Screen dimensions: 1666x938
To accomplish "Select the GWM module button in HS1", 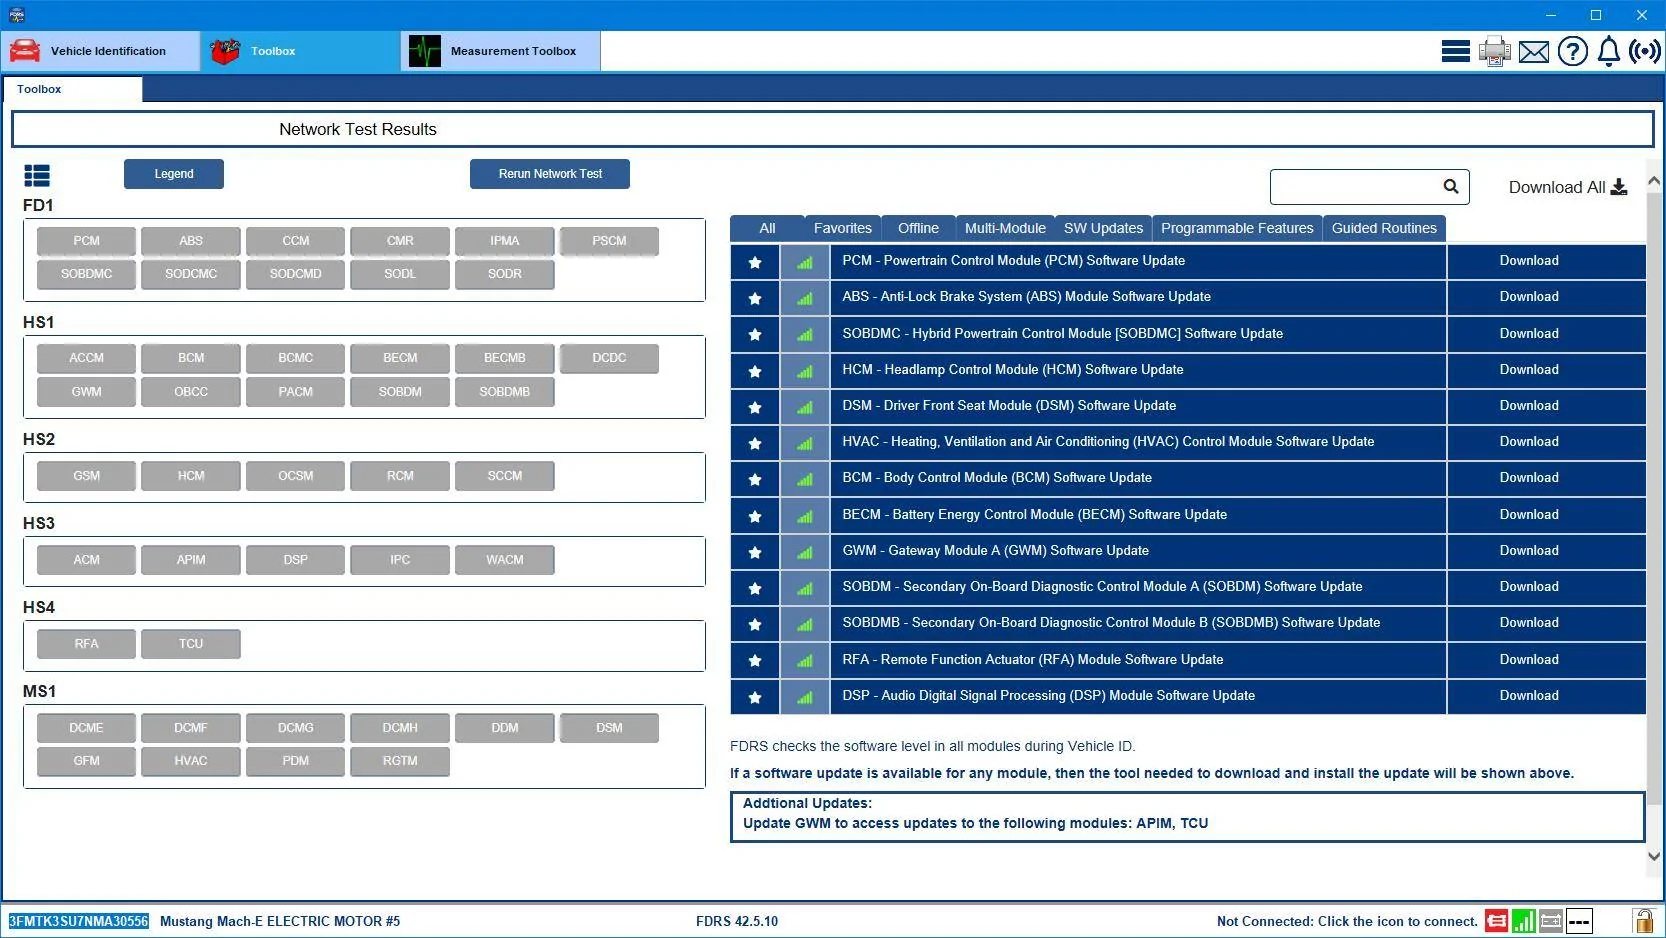I will [86, 392].
